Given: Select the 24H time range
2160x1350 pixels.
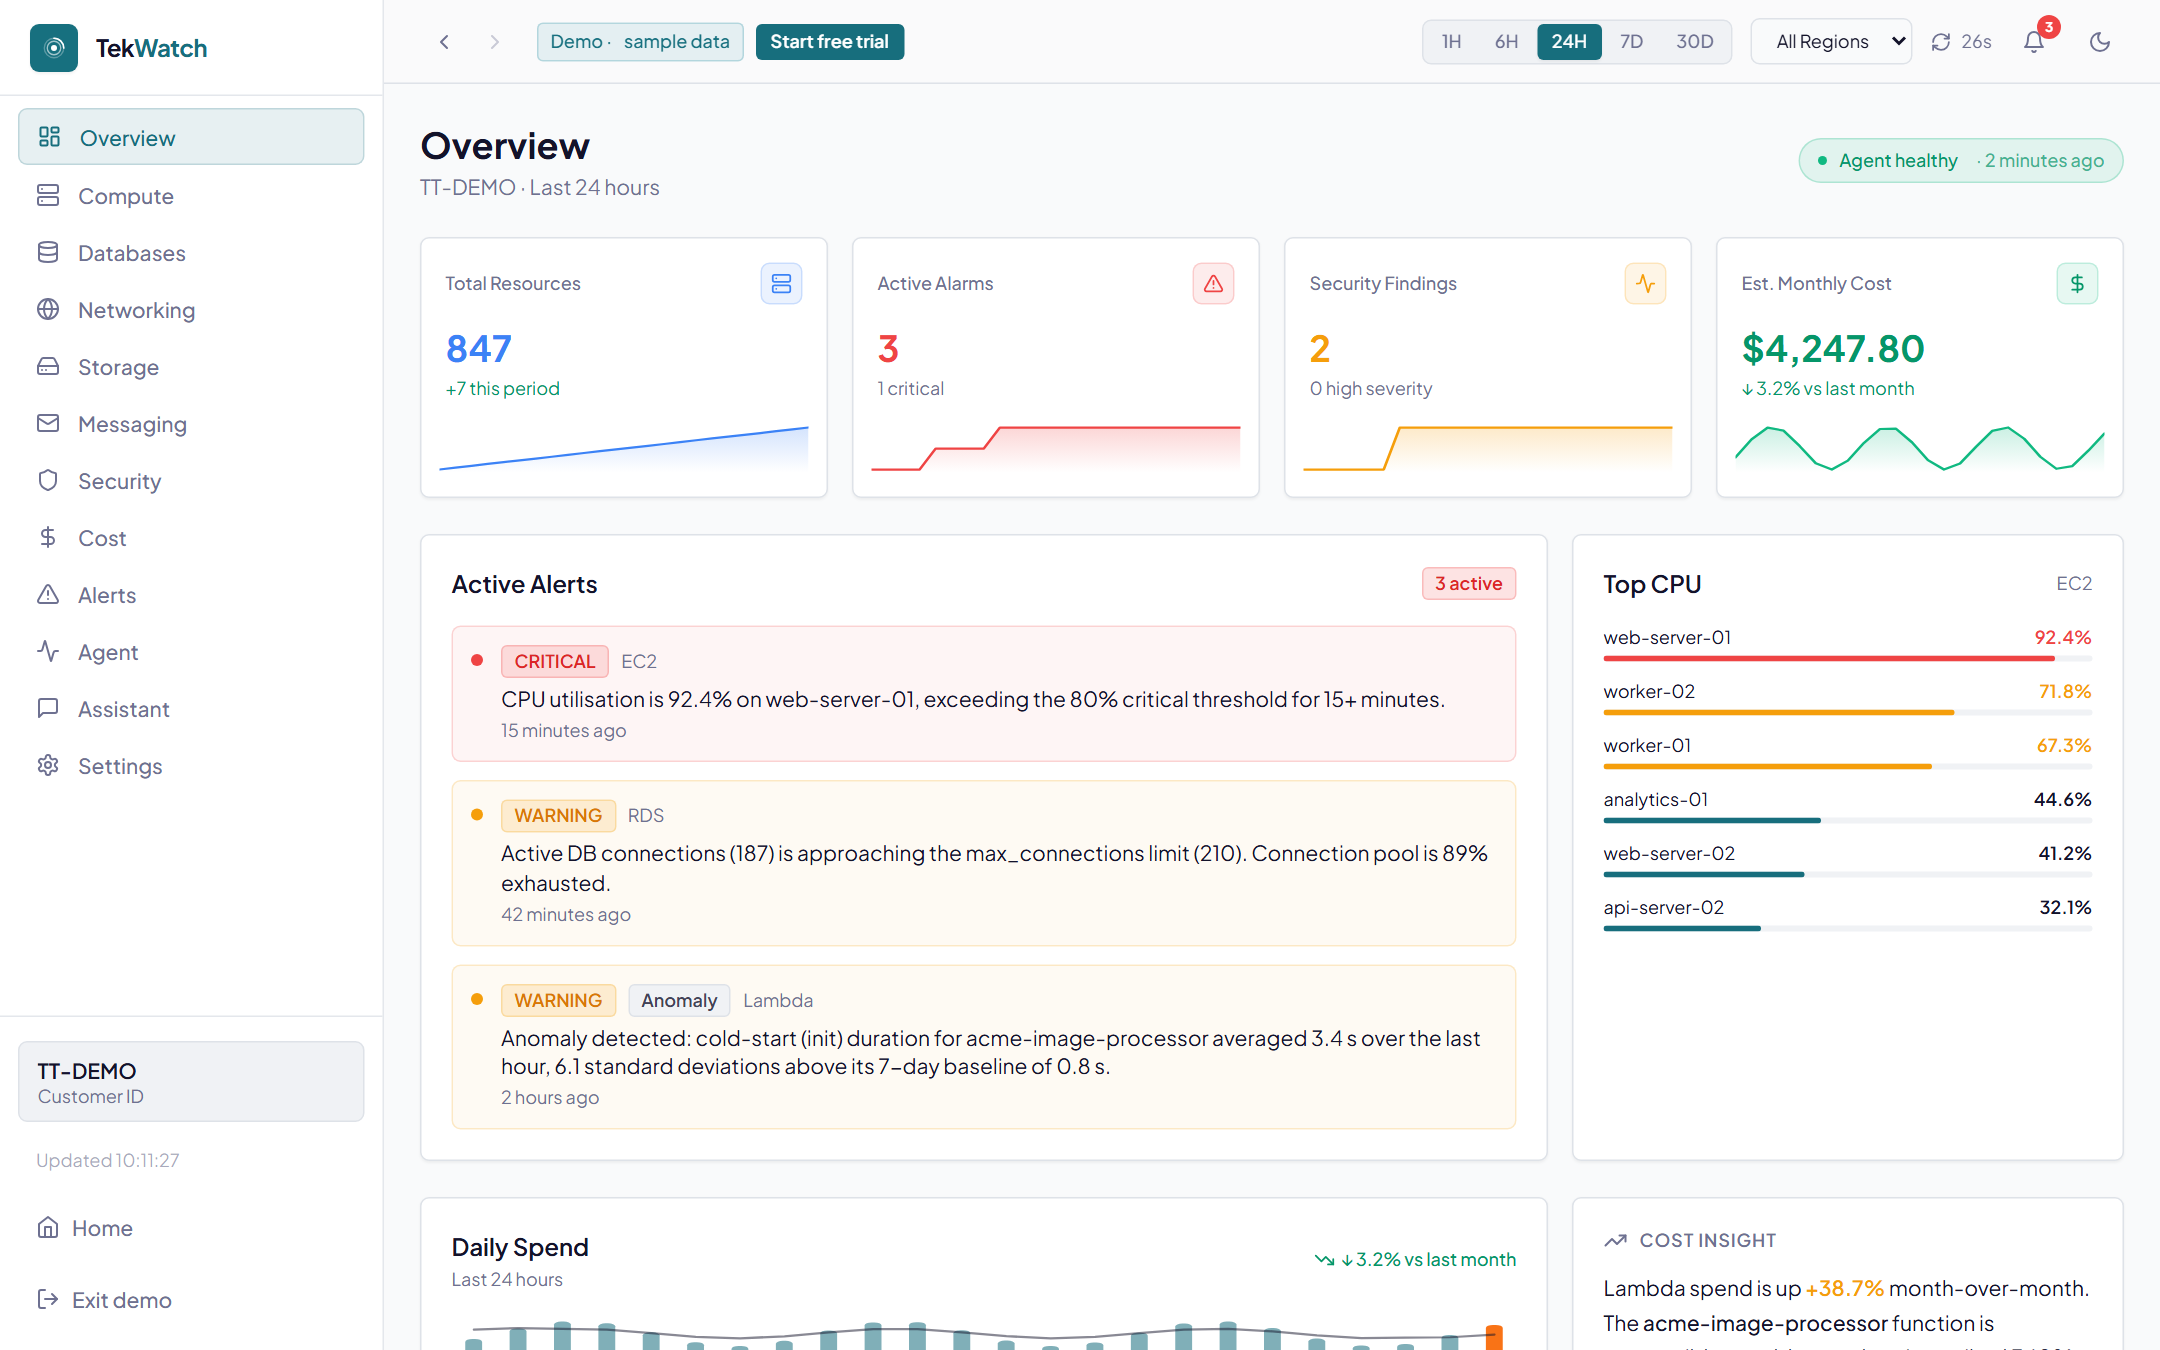Looking at the screenshot, I should pyautogui.click(x=1569, y=42).
